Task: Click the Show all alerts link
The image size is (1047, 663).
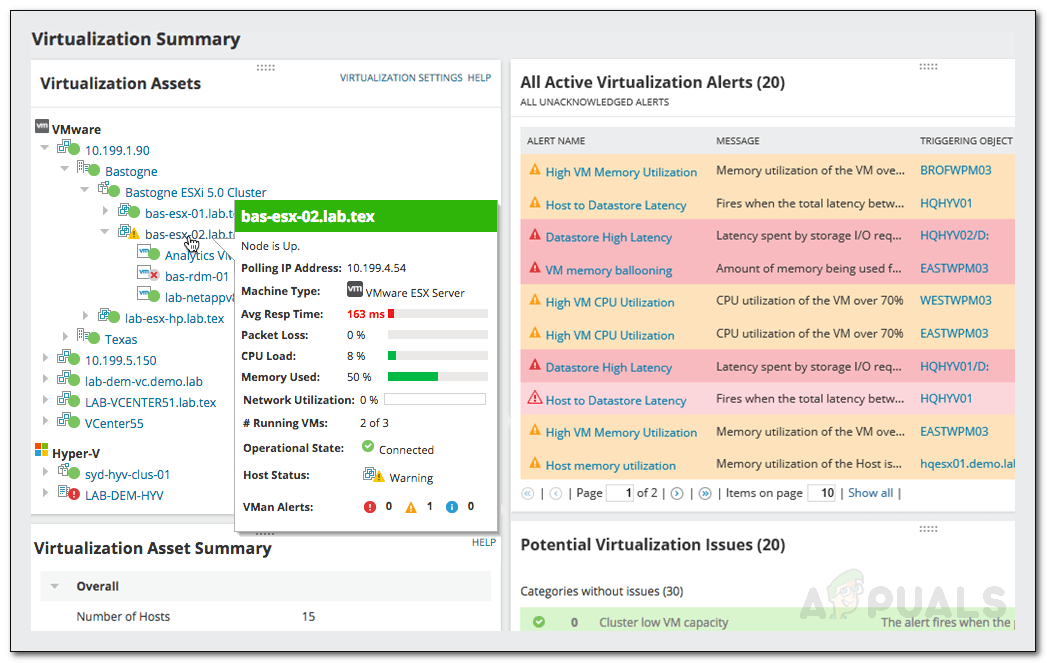Action: [x=870, y=493]
